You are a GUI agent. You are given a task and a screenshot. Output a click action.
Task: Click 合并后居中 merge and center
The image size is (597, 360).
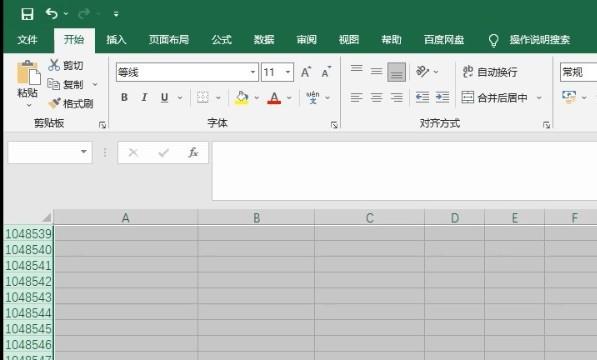click(494, 98)
